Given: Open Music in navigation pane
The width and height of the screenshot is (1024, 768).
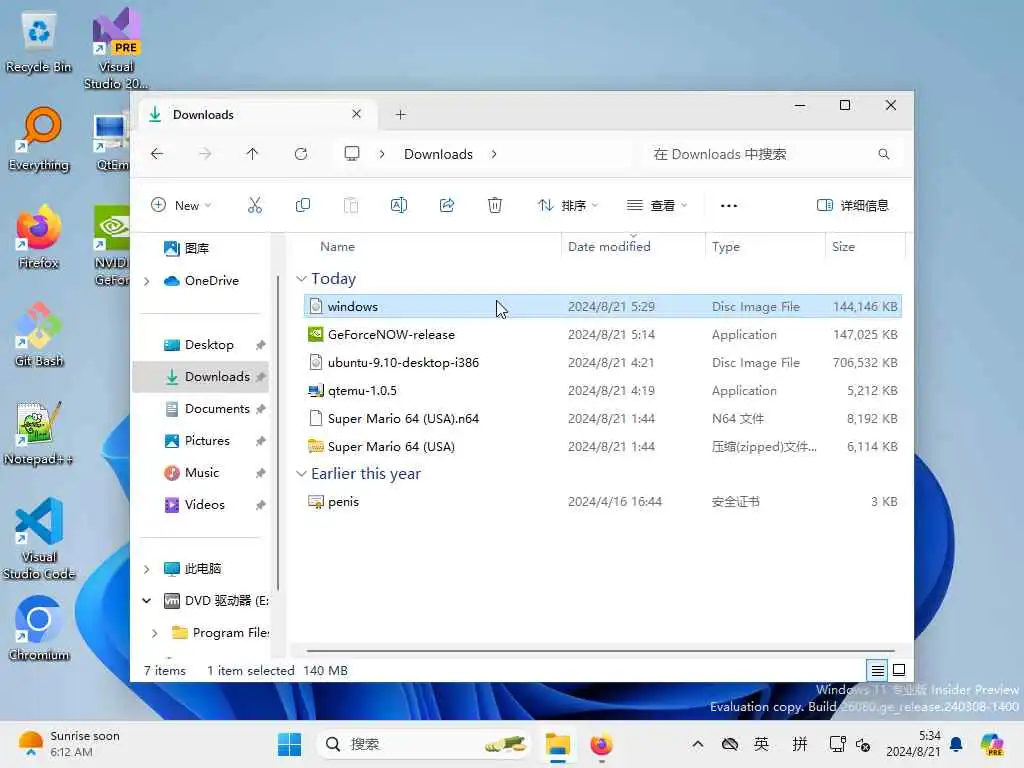Looking at the screenshot, I should tap(202, 473).
